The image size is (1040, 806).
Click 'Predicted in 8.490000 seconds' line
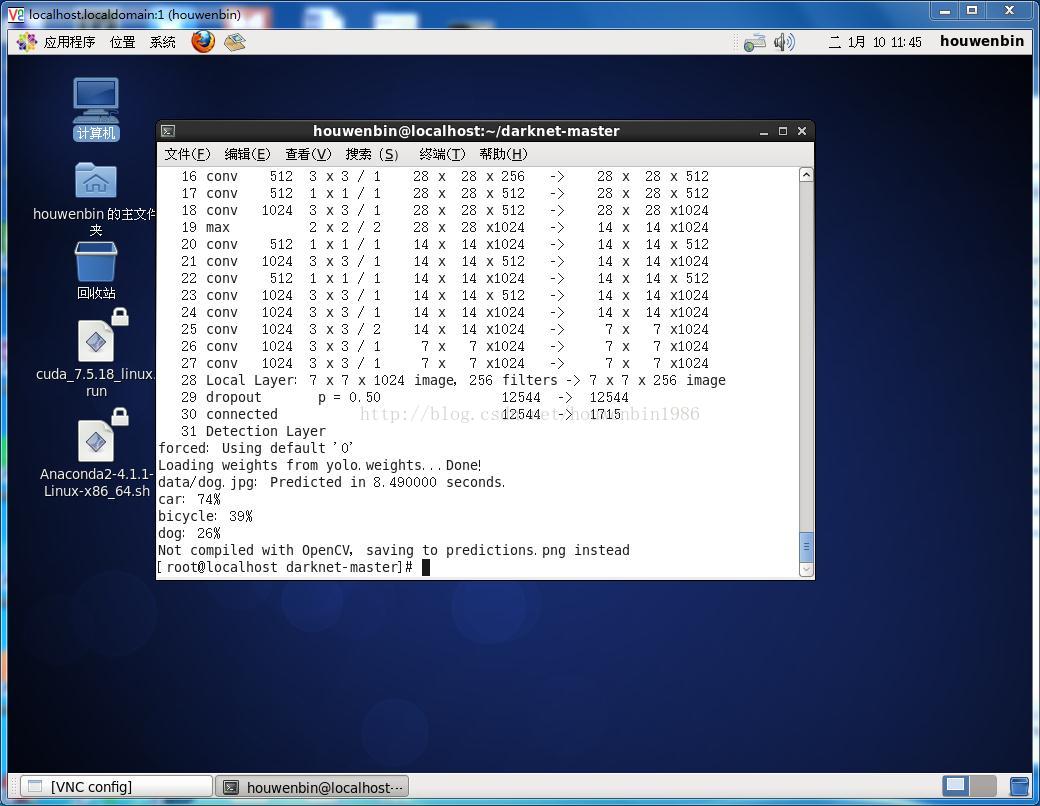[332, 482]
